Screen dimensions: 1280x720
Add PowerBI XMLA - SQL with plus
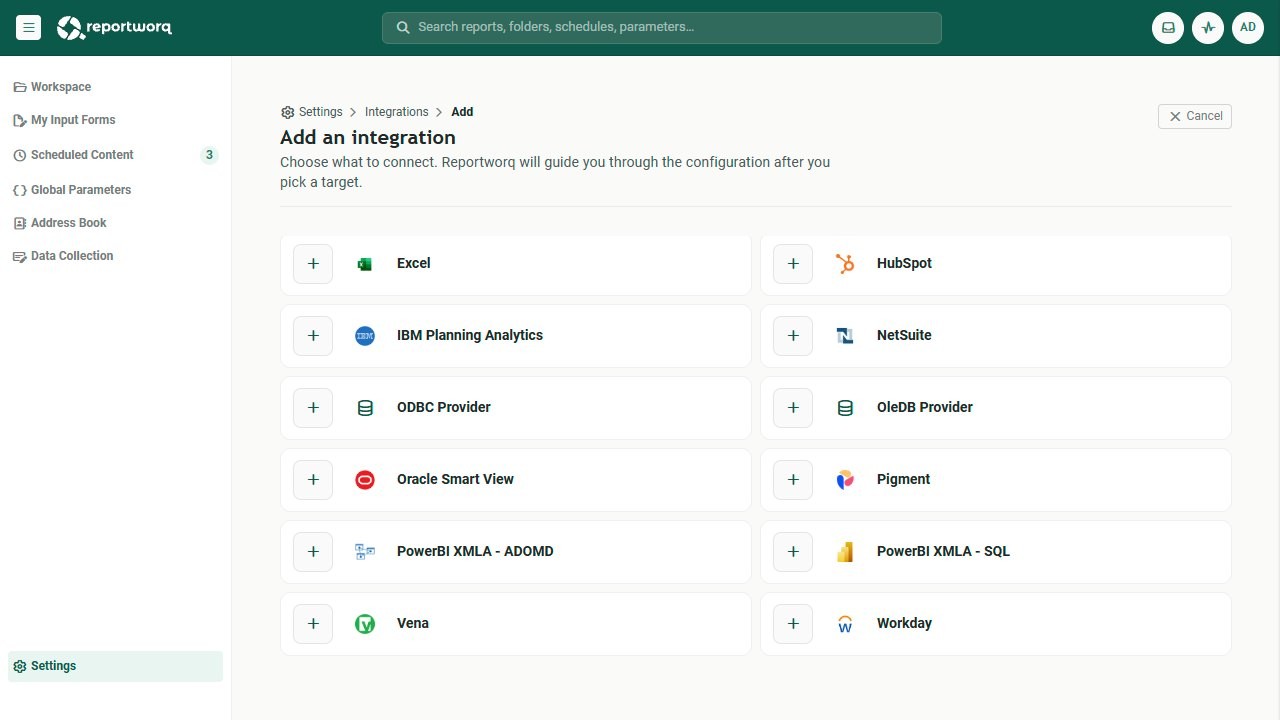point(793,552)
